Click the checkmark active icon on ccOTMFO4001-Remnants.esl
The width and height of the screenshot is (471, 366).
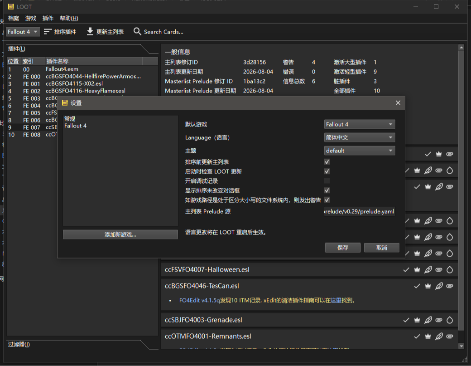pos(417,336)
